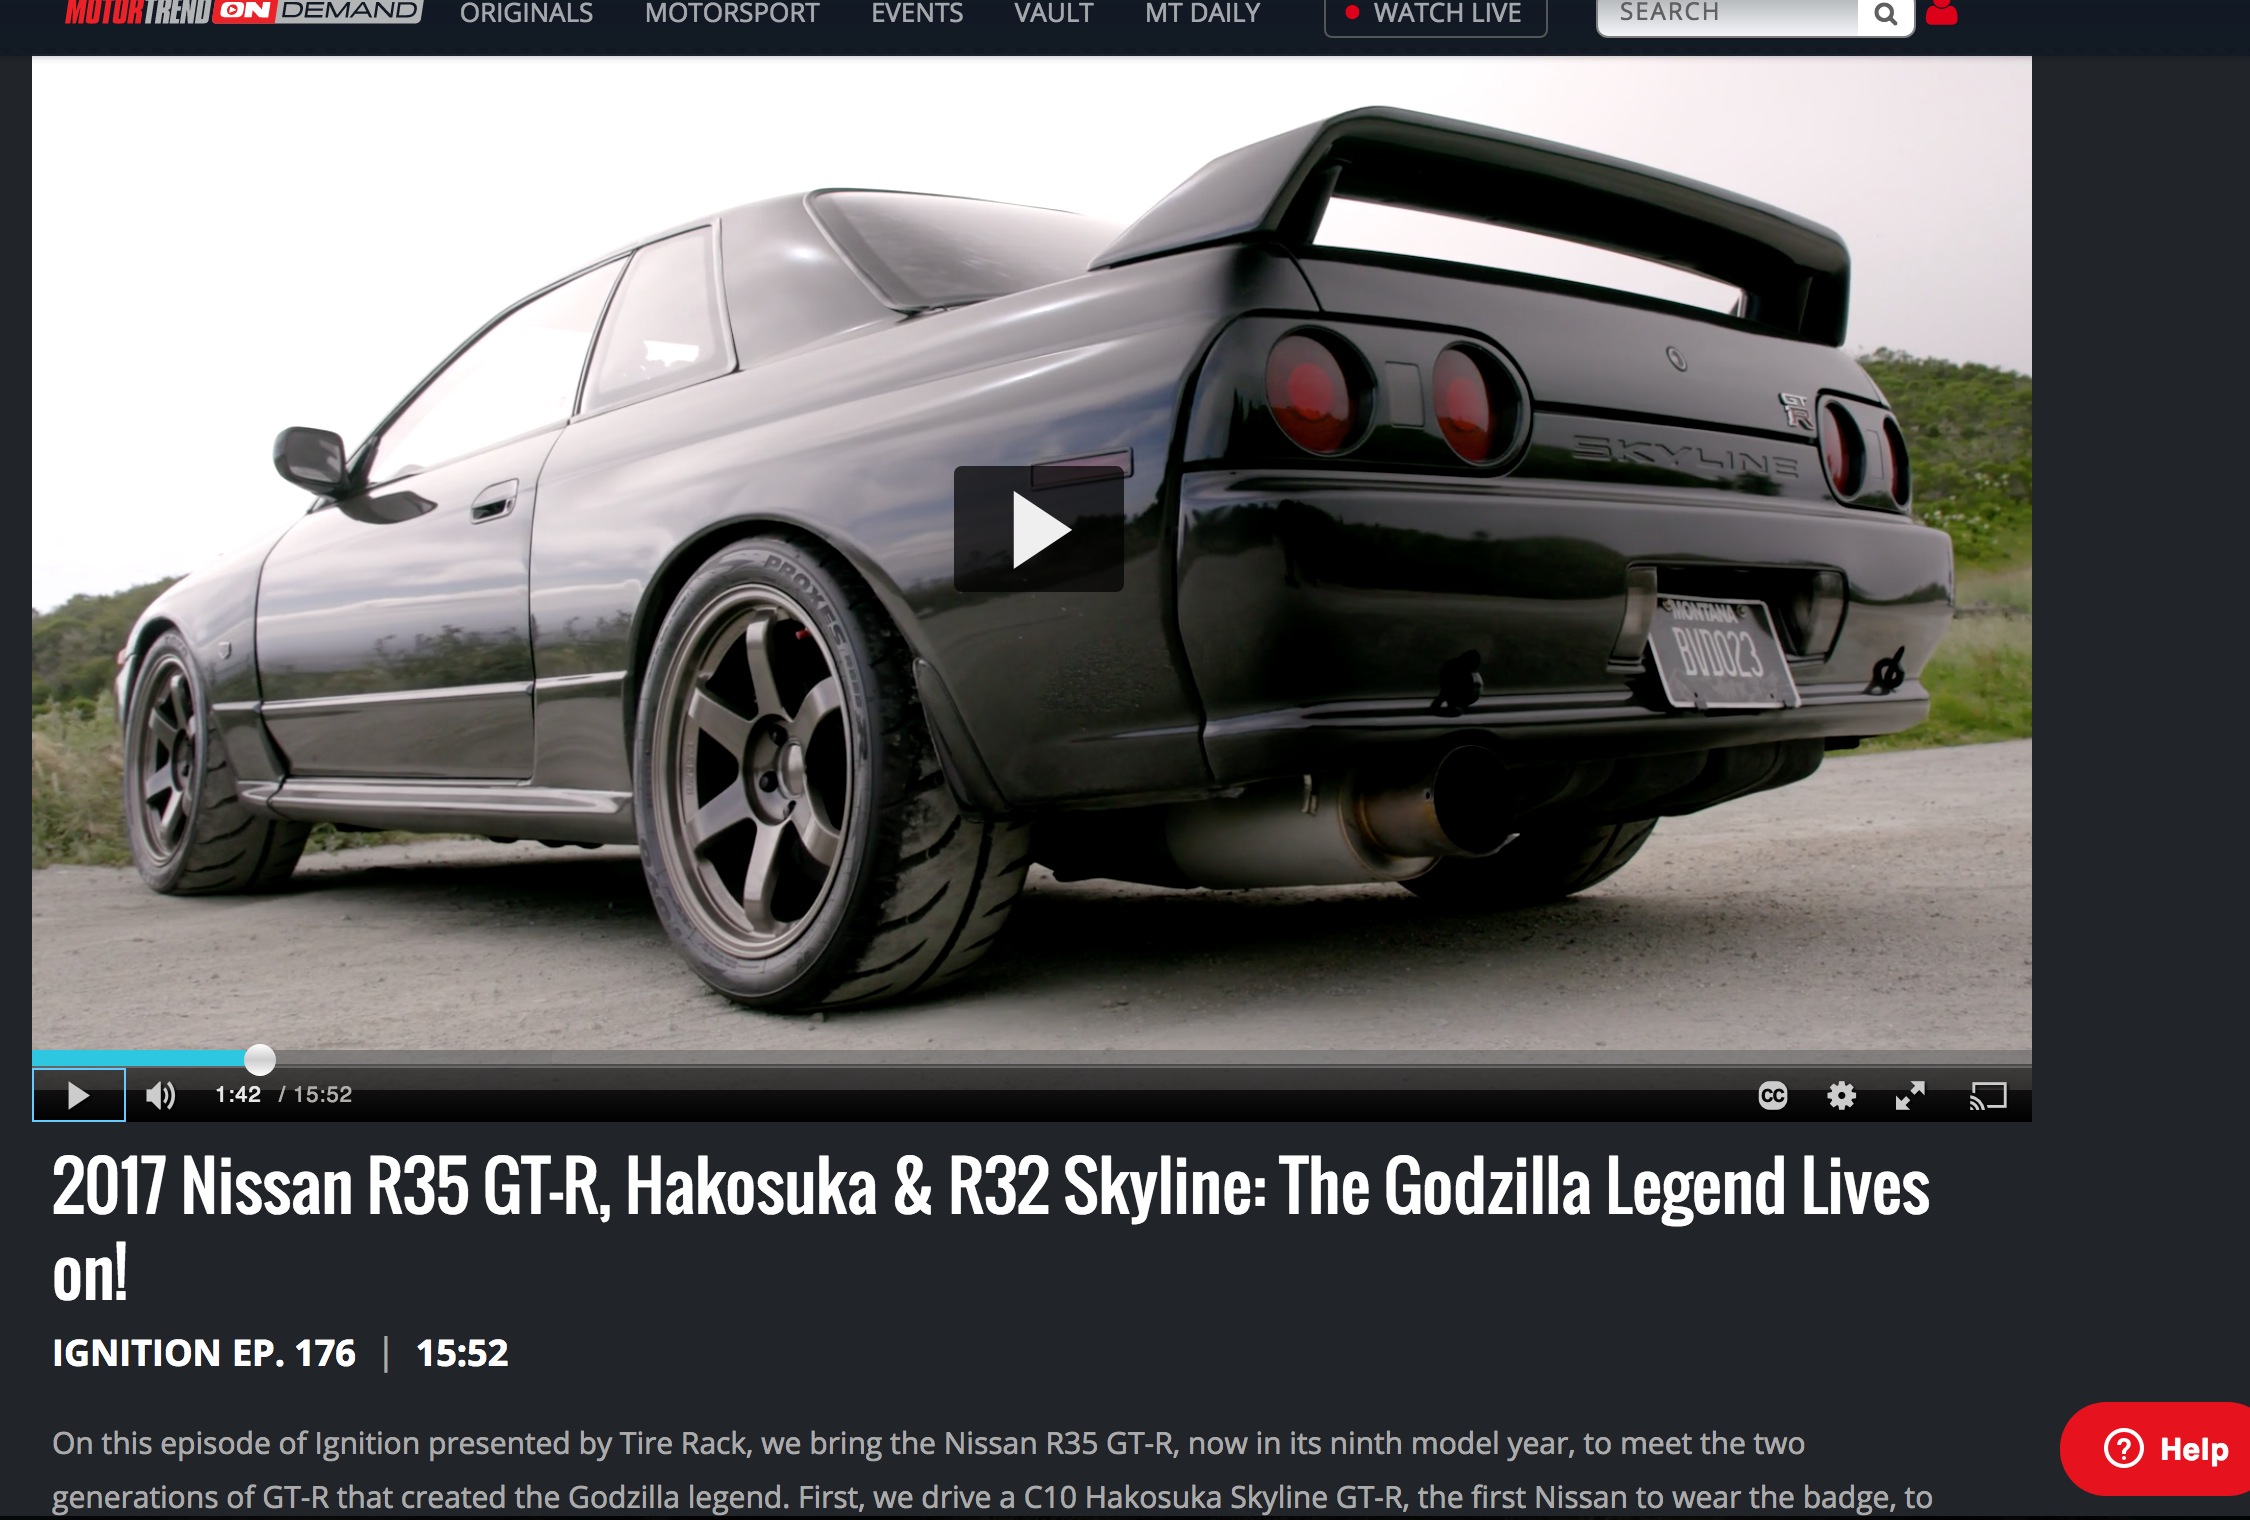Click the episode description paragraph
The image size is (2250, 1520).
(x=992, y=1470)
